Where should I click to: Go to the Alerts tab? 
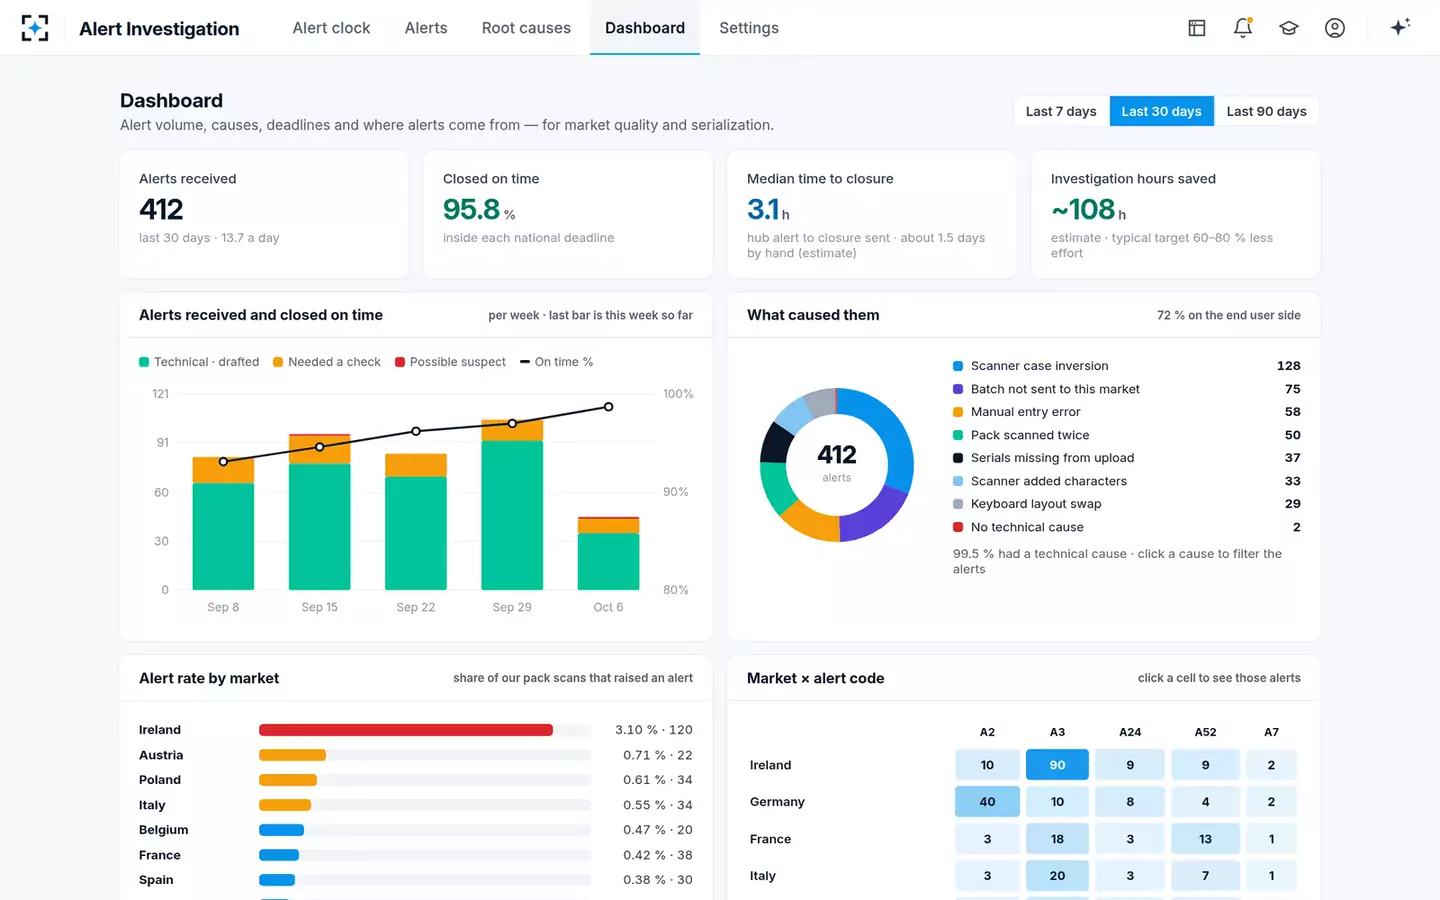click(426, 28)
